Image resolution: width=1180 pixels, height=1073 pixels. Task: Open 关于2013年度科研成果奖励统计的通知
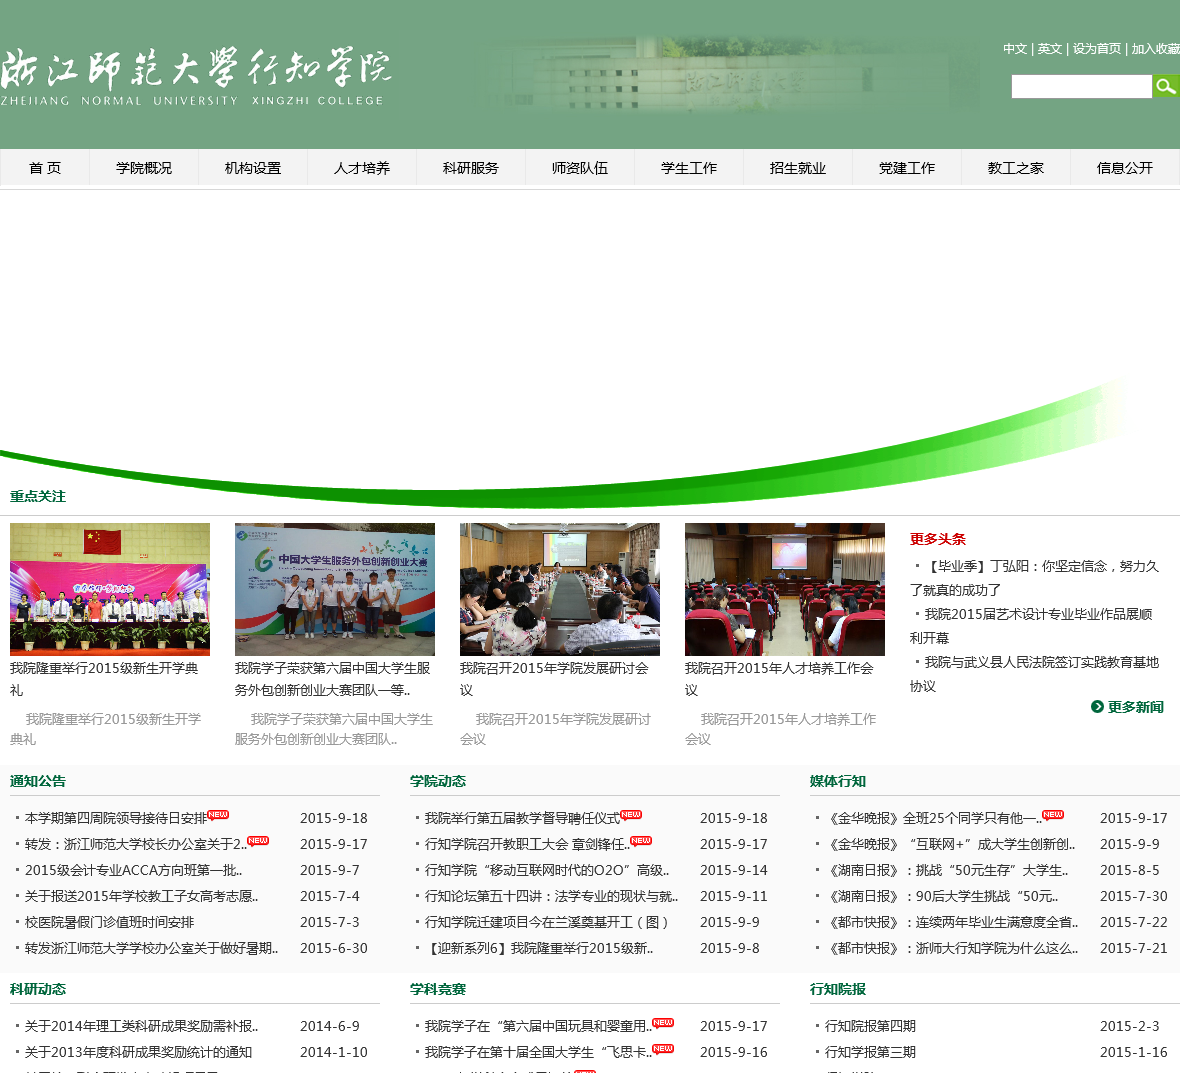138,1052
